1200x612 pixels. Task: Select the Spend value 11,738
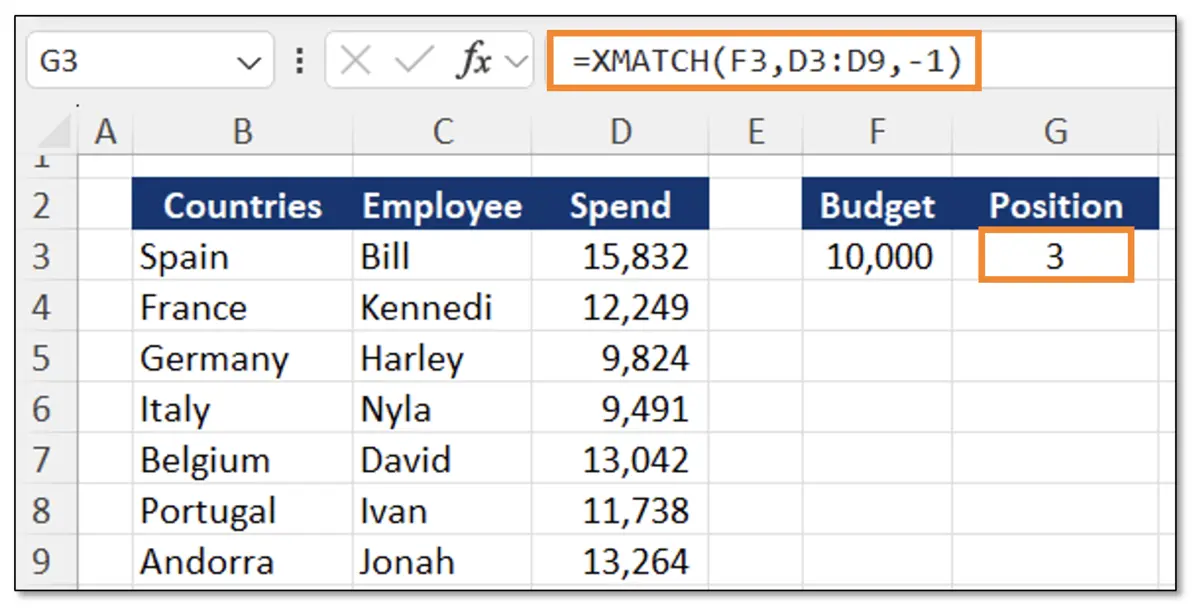pyautogui.click(x=621, y=511)
